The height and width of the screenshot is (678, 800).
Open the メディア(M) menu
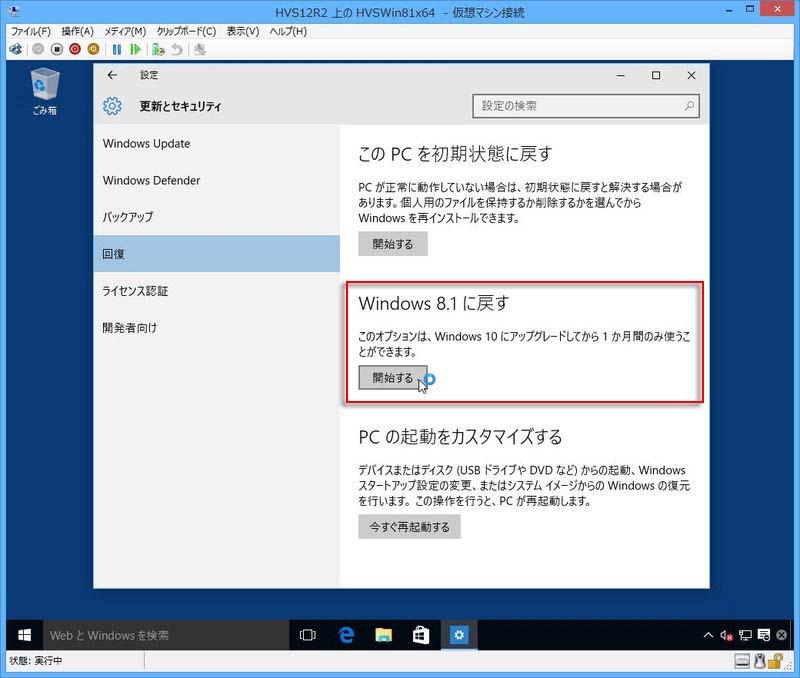point(124,31)
